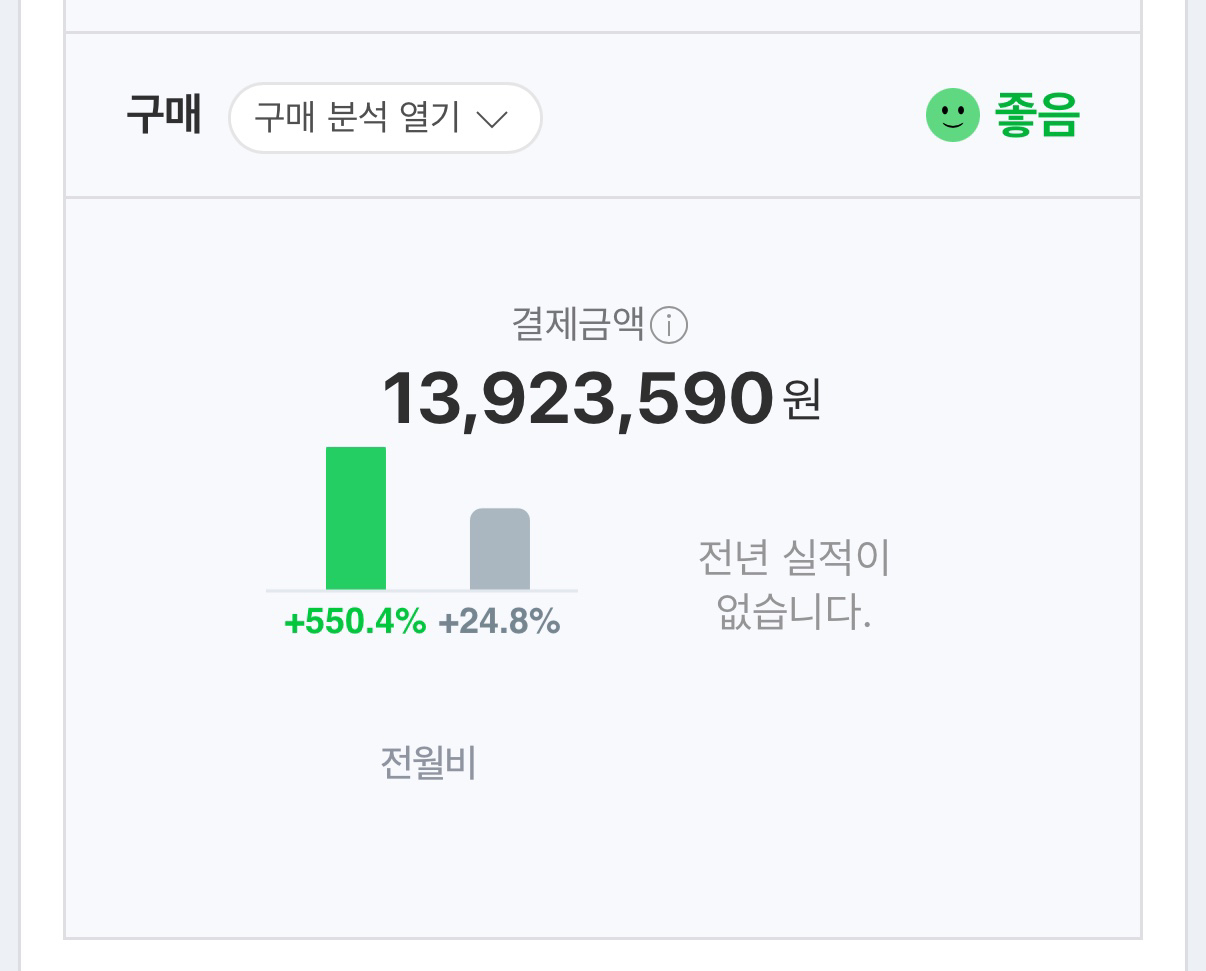The width and height of the screenshot is (1206, 971).
Task: Open the 구매 분석 열기 dropdown
Action: (385, 118)
